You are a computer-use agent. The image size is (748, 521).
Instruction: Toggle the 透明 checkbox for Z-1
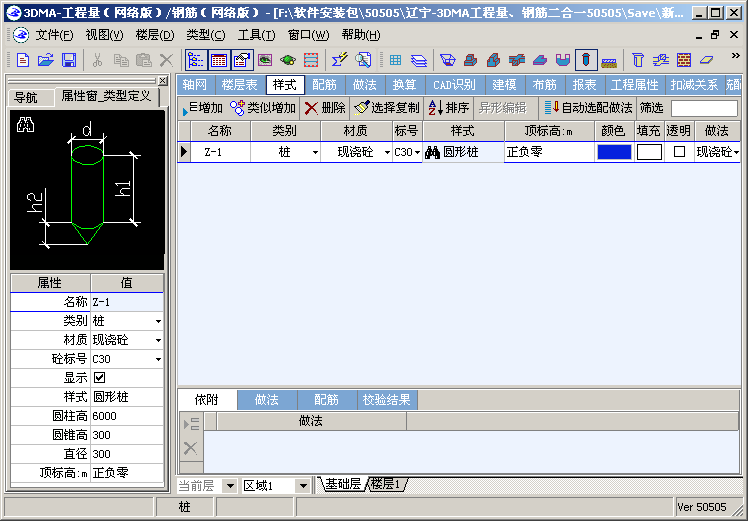click(679, 152)
